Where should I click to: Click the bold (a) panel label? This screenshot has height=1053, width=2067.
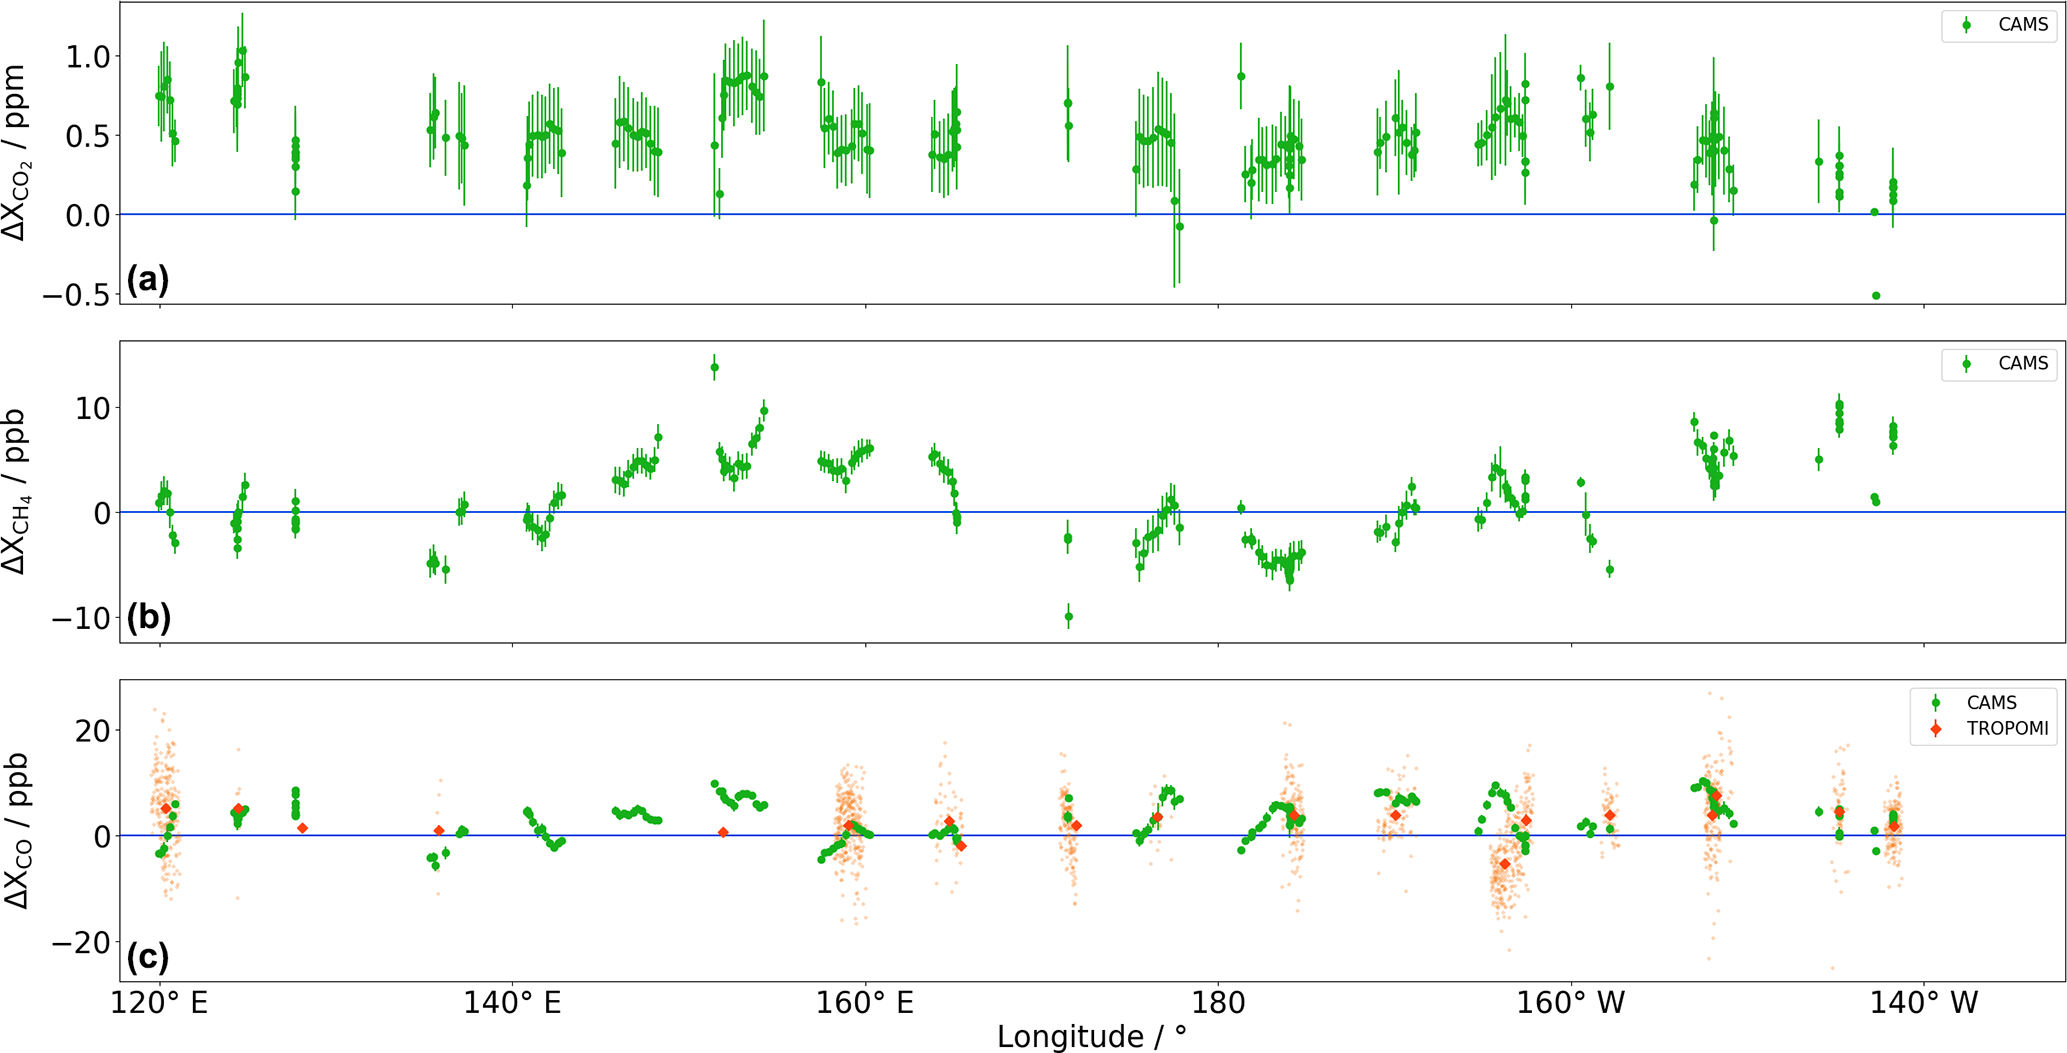point(148,279)
